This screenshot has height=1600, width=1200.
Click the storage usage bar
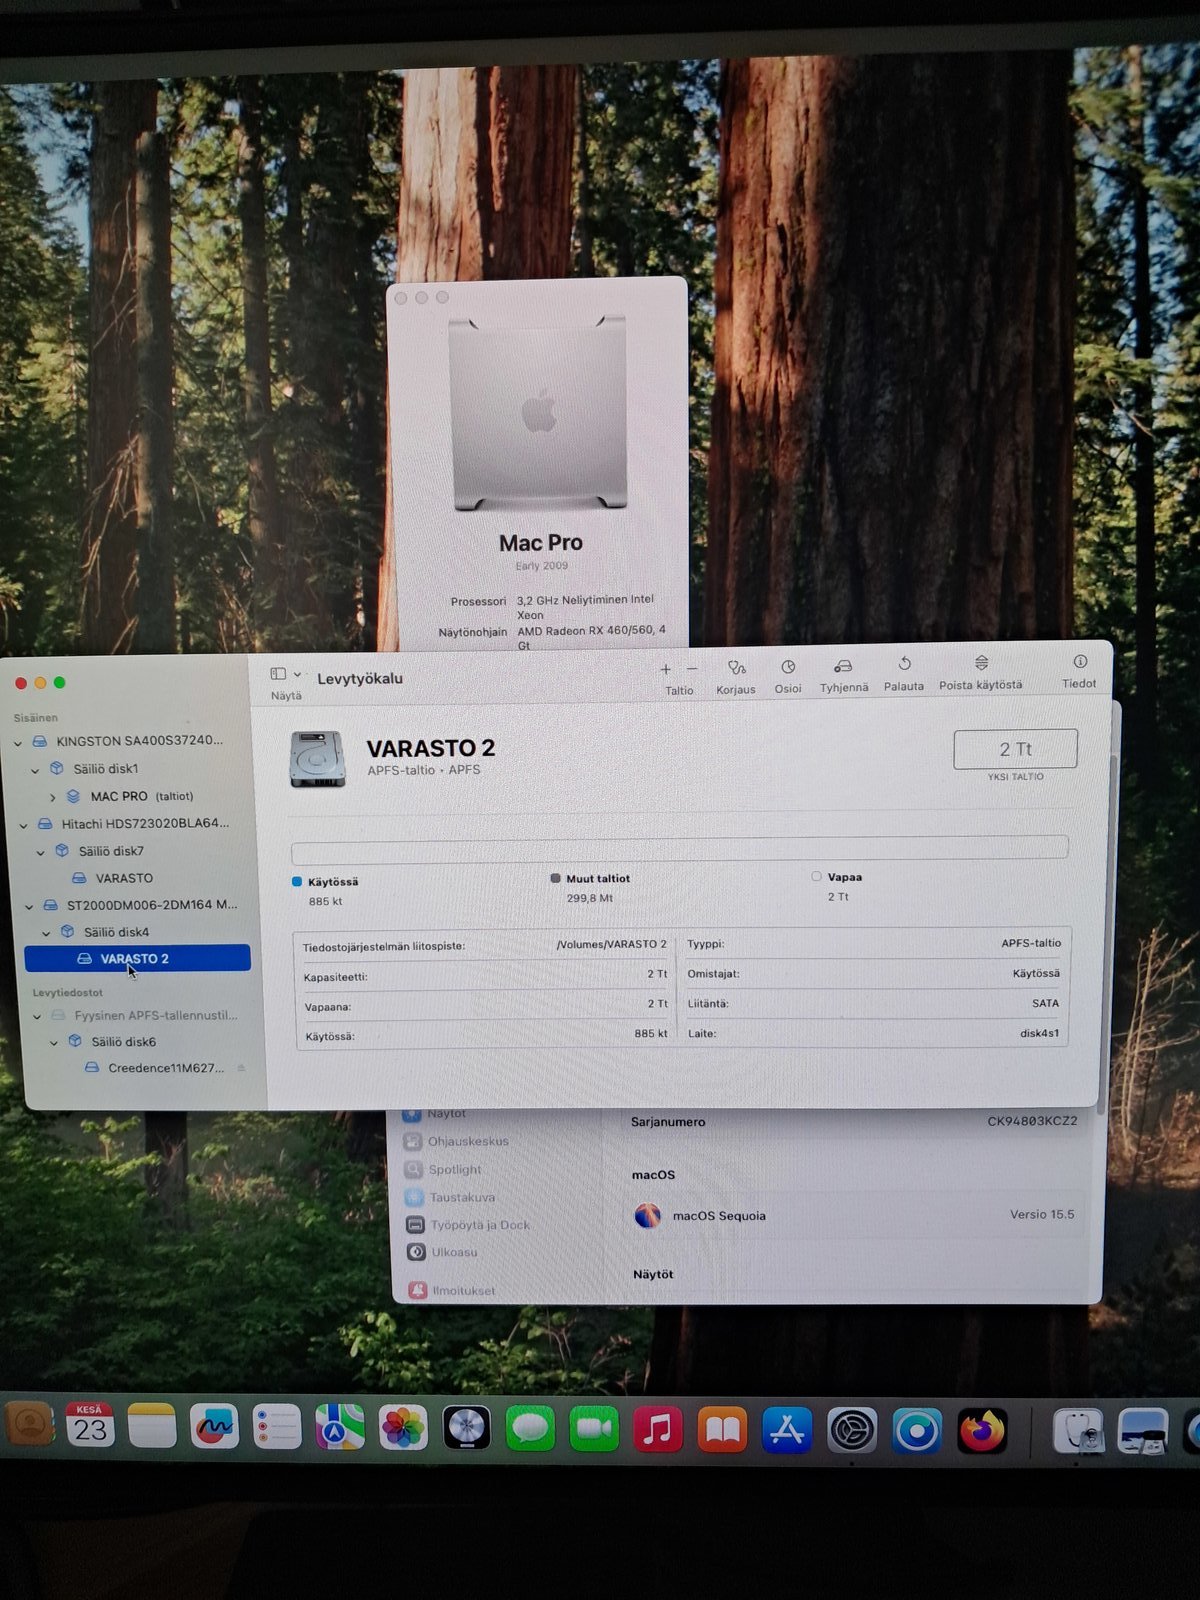(679, 849)
